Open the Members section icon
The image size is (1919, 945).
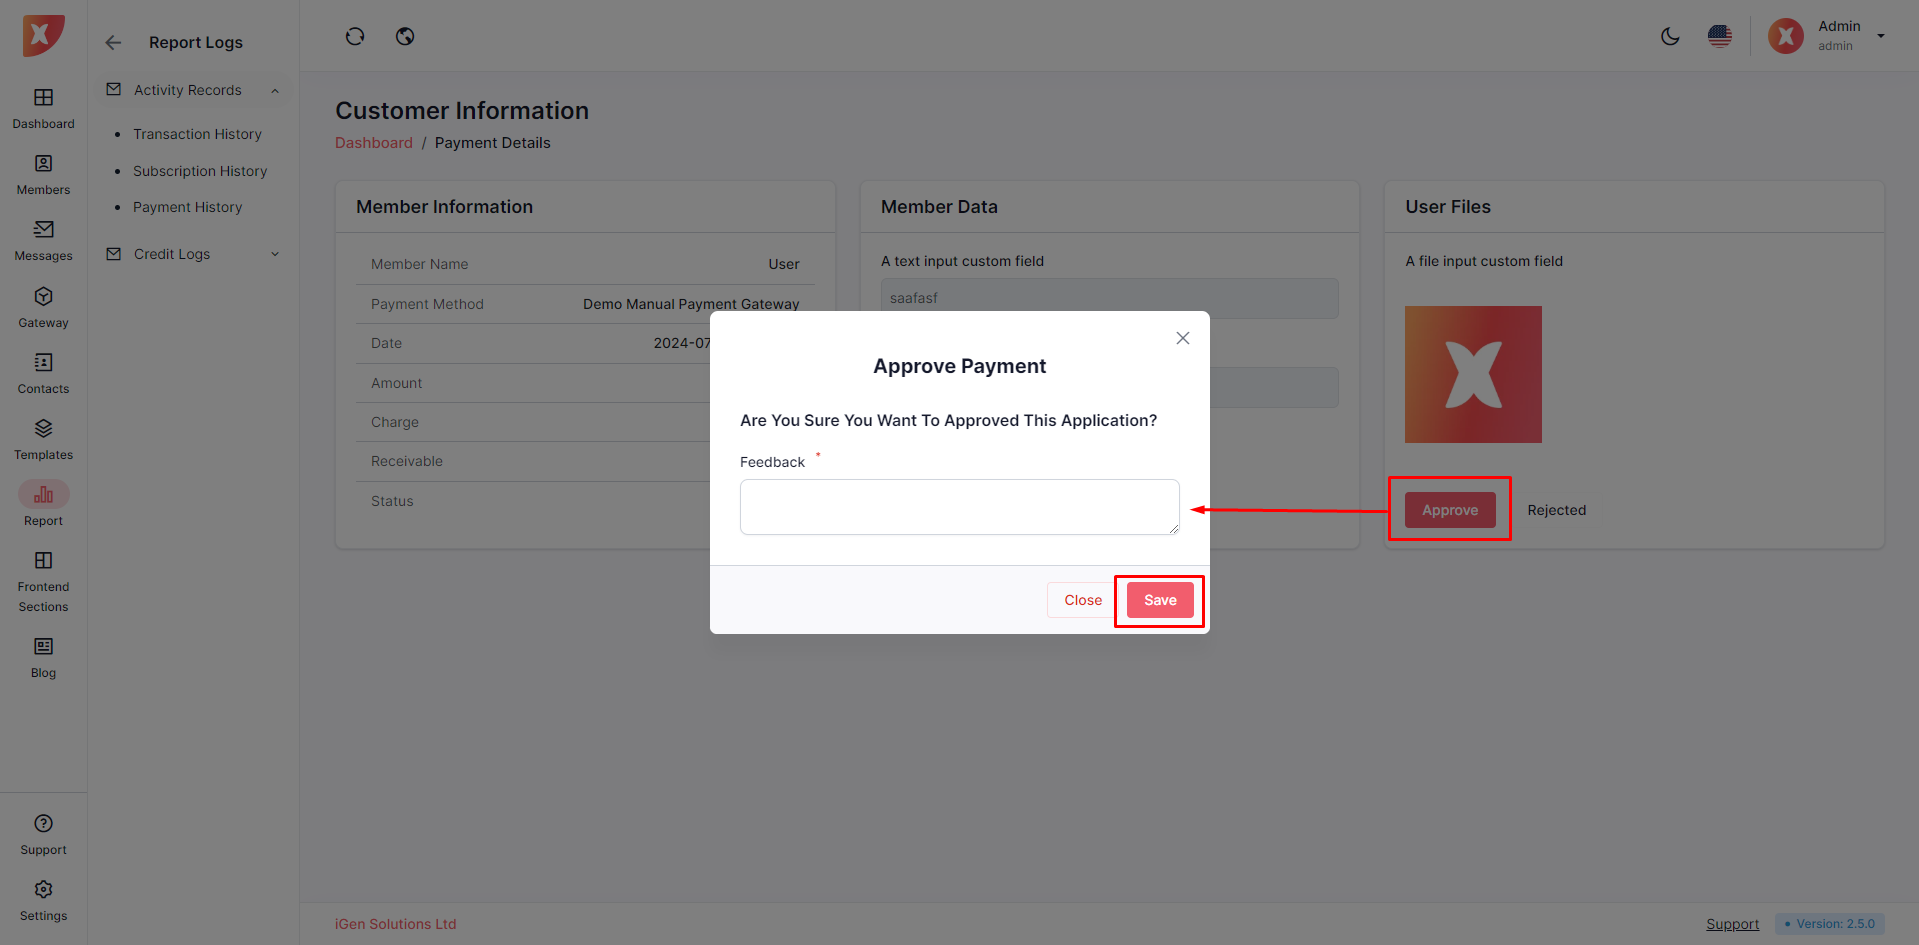point(43,164)
